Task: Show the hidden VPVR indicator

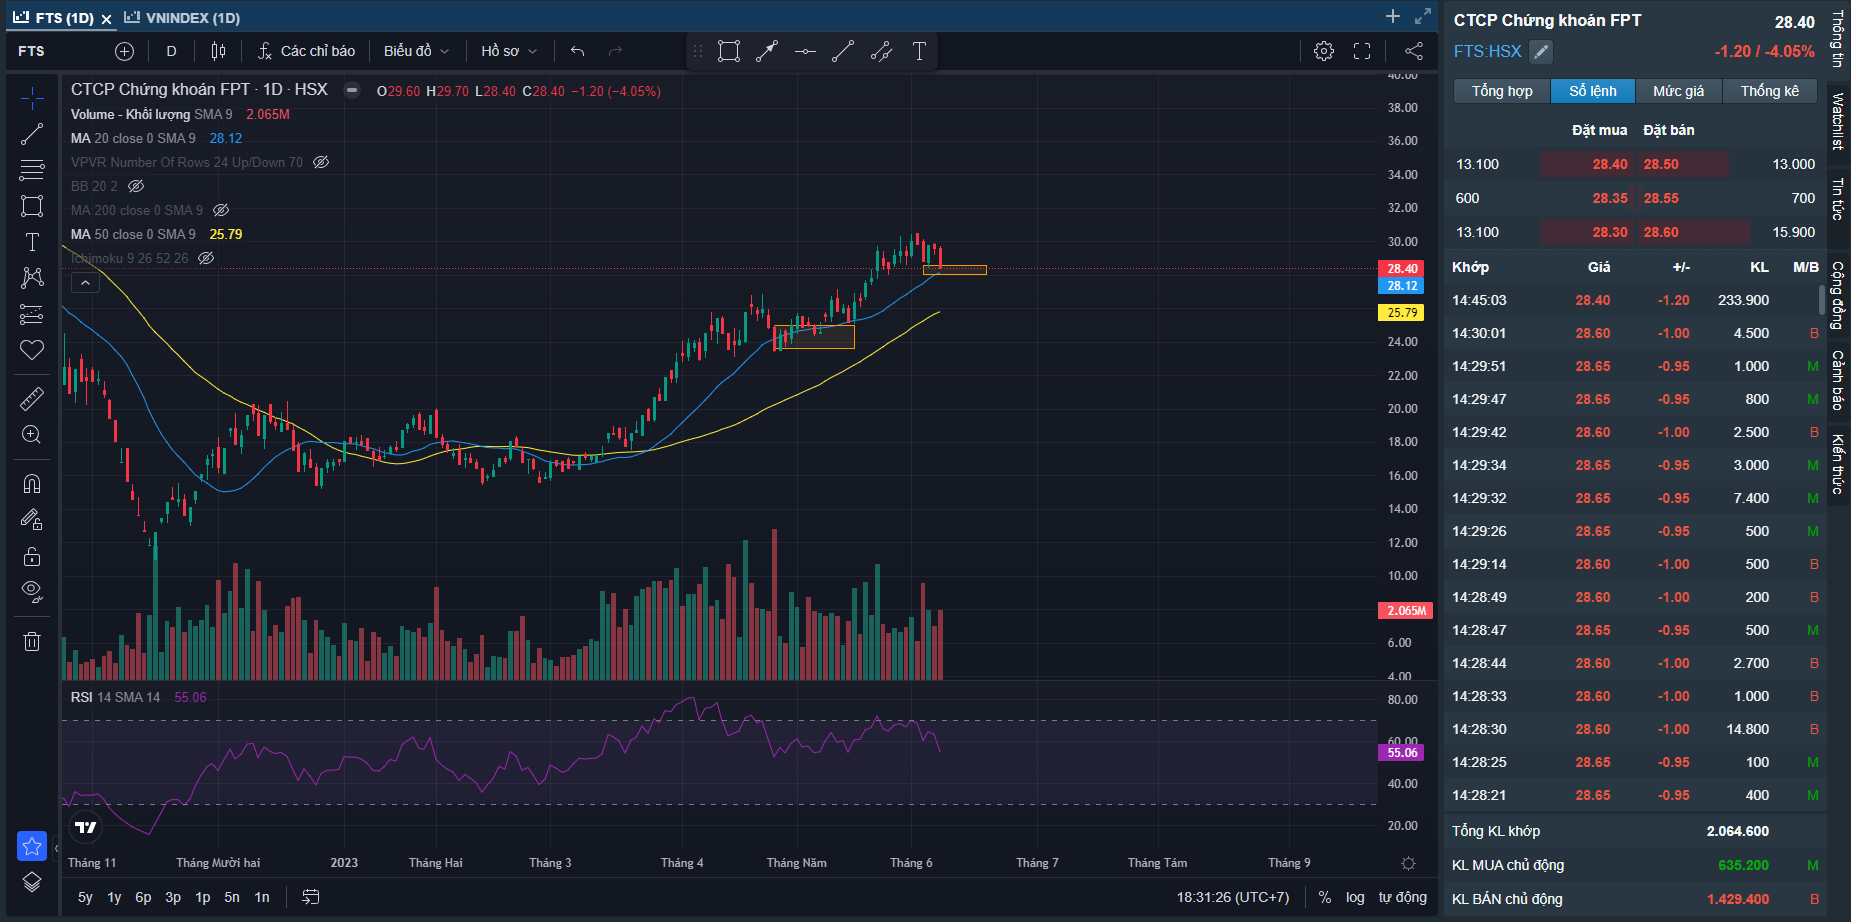Action: point(321,162)
